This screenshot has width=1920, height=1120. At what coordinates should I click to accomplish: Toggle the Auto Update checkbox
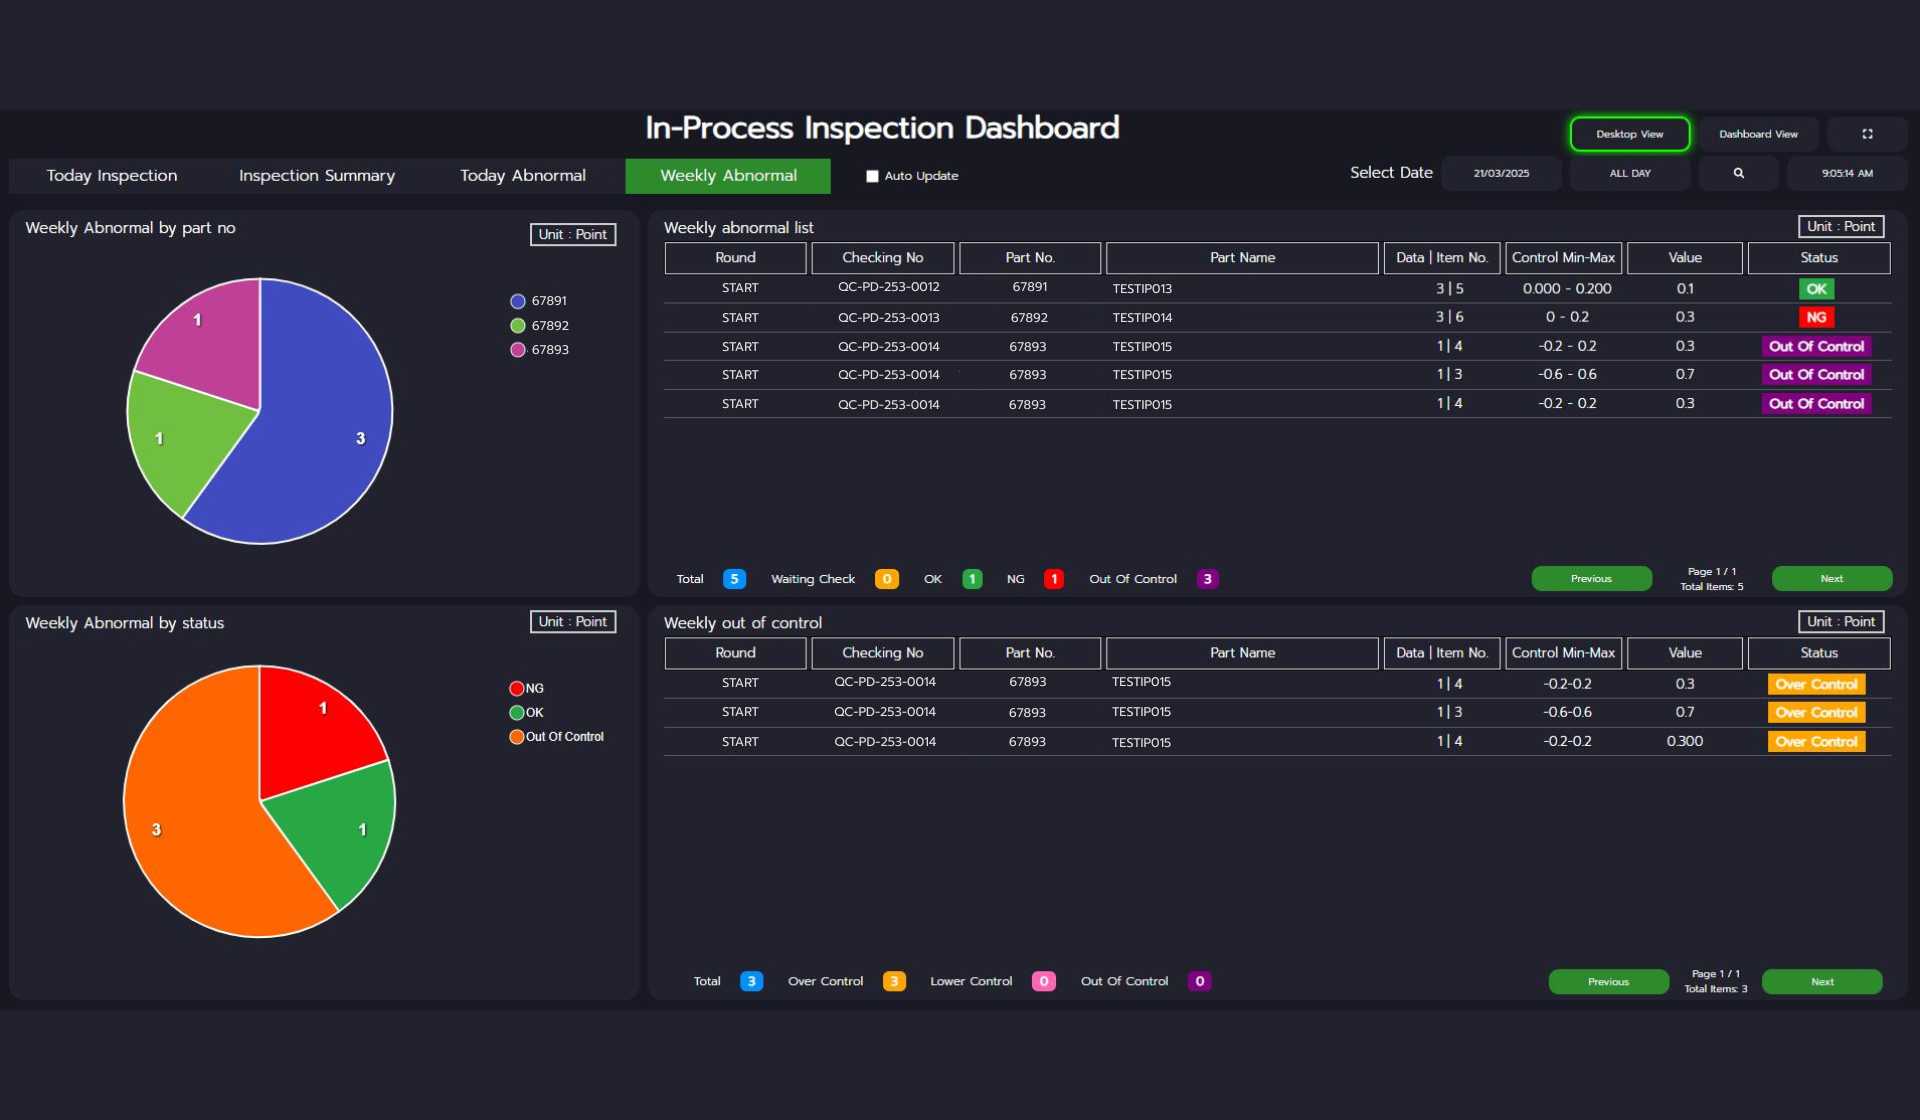tap(872, 176)
